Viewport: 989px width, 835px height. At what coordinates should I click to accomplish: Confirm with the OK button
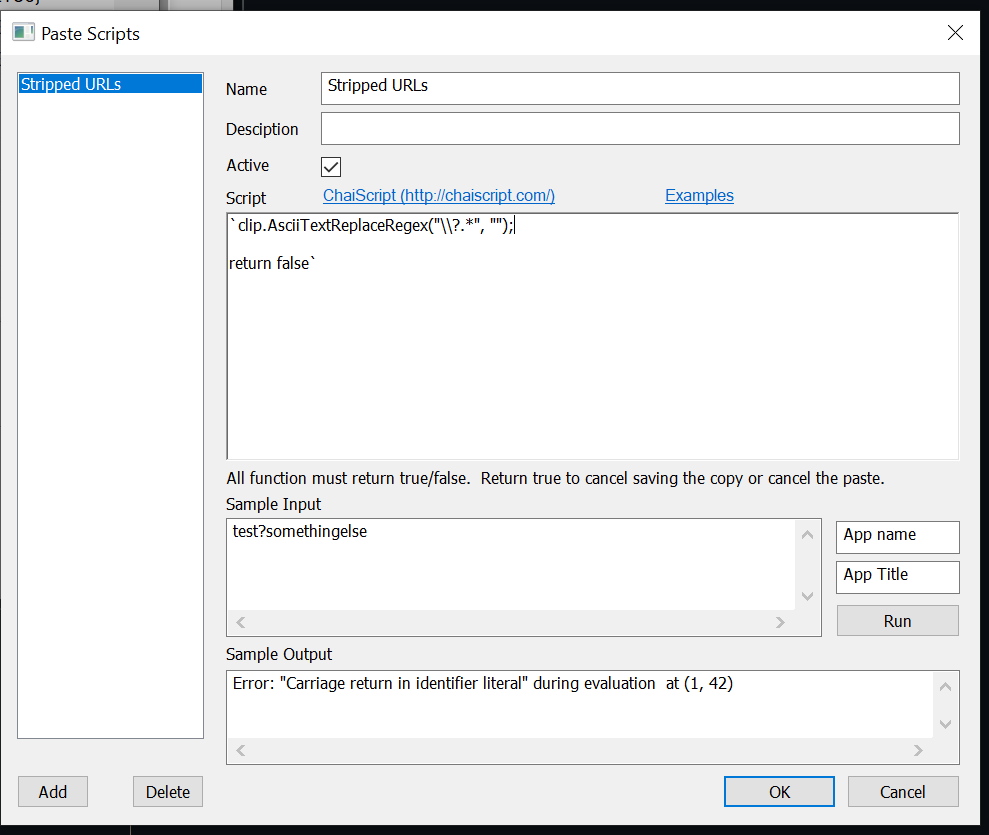click(x=779, y=792)
